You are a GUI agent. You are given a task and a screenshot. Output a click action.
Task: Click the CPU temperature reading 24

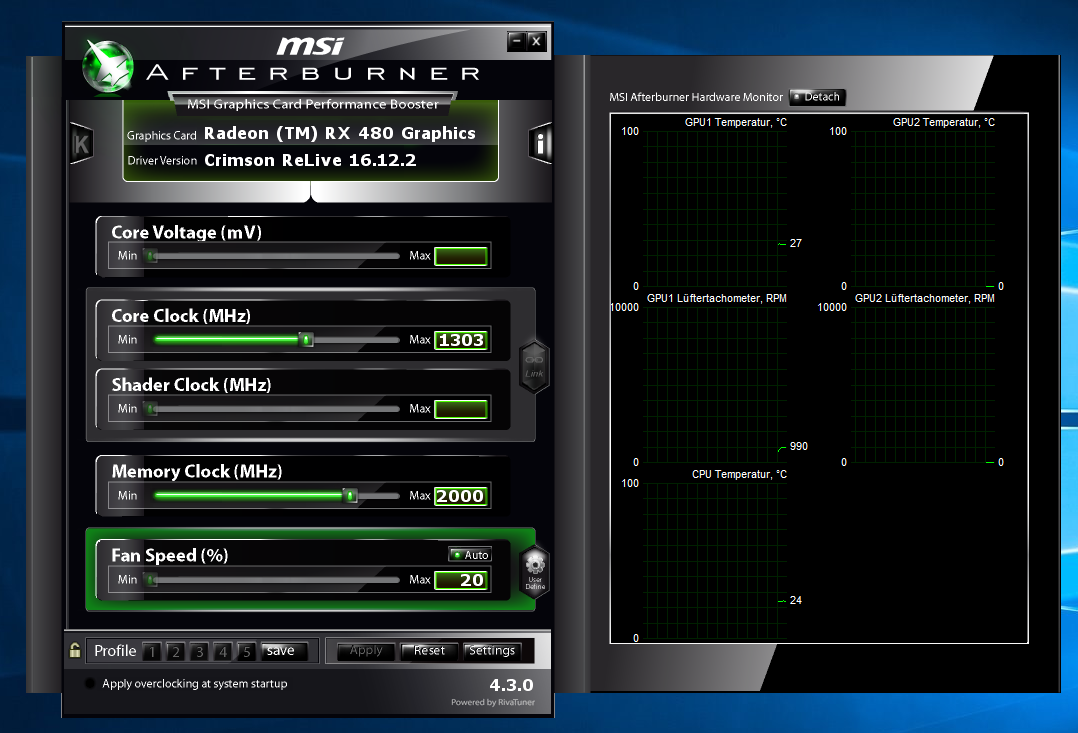coord(795,600)
